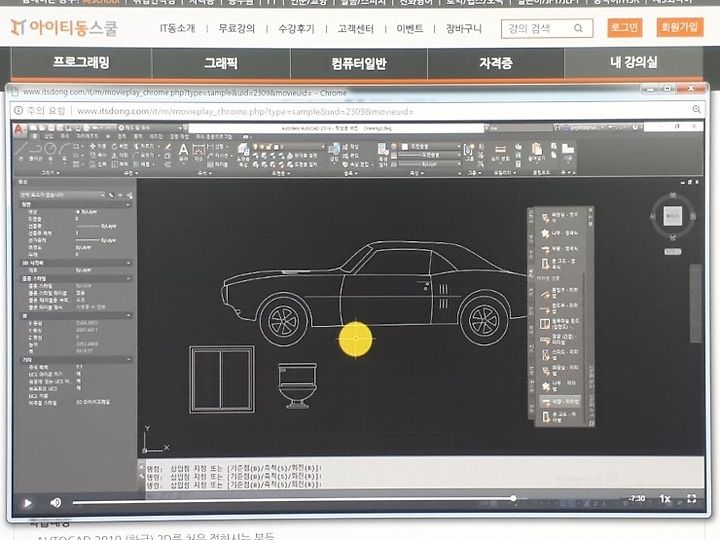Click the navigation bar on canvas right
This screenshot has height=540, width=720.
pos(695,303)
